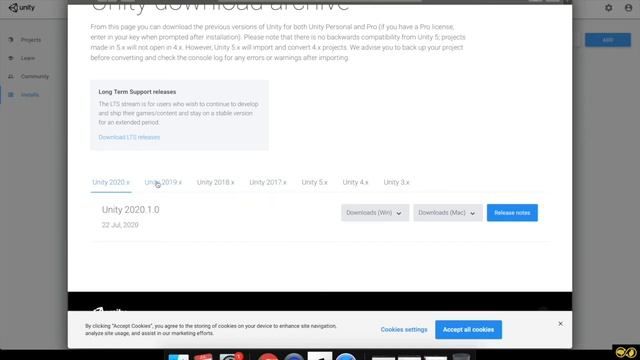This screenshot has height=360, width=640.
Task: Open the Unity Hub account icon
Action: pos(628,8)
